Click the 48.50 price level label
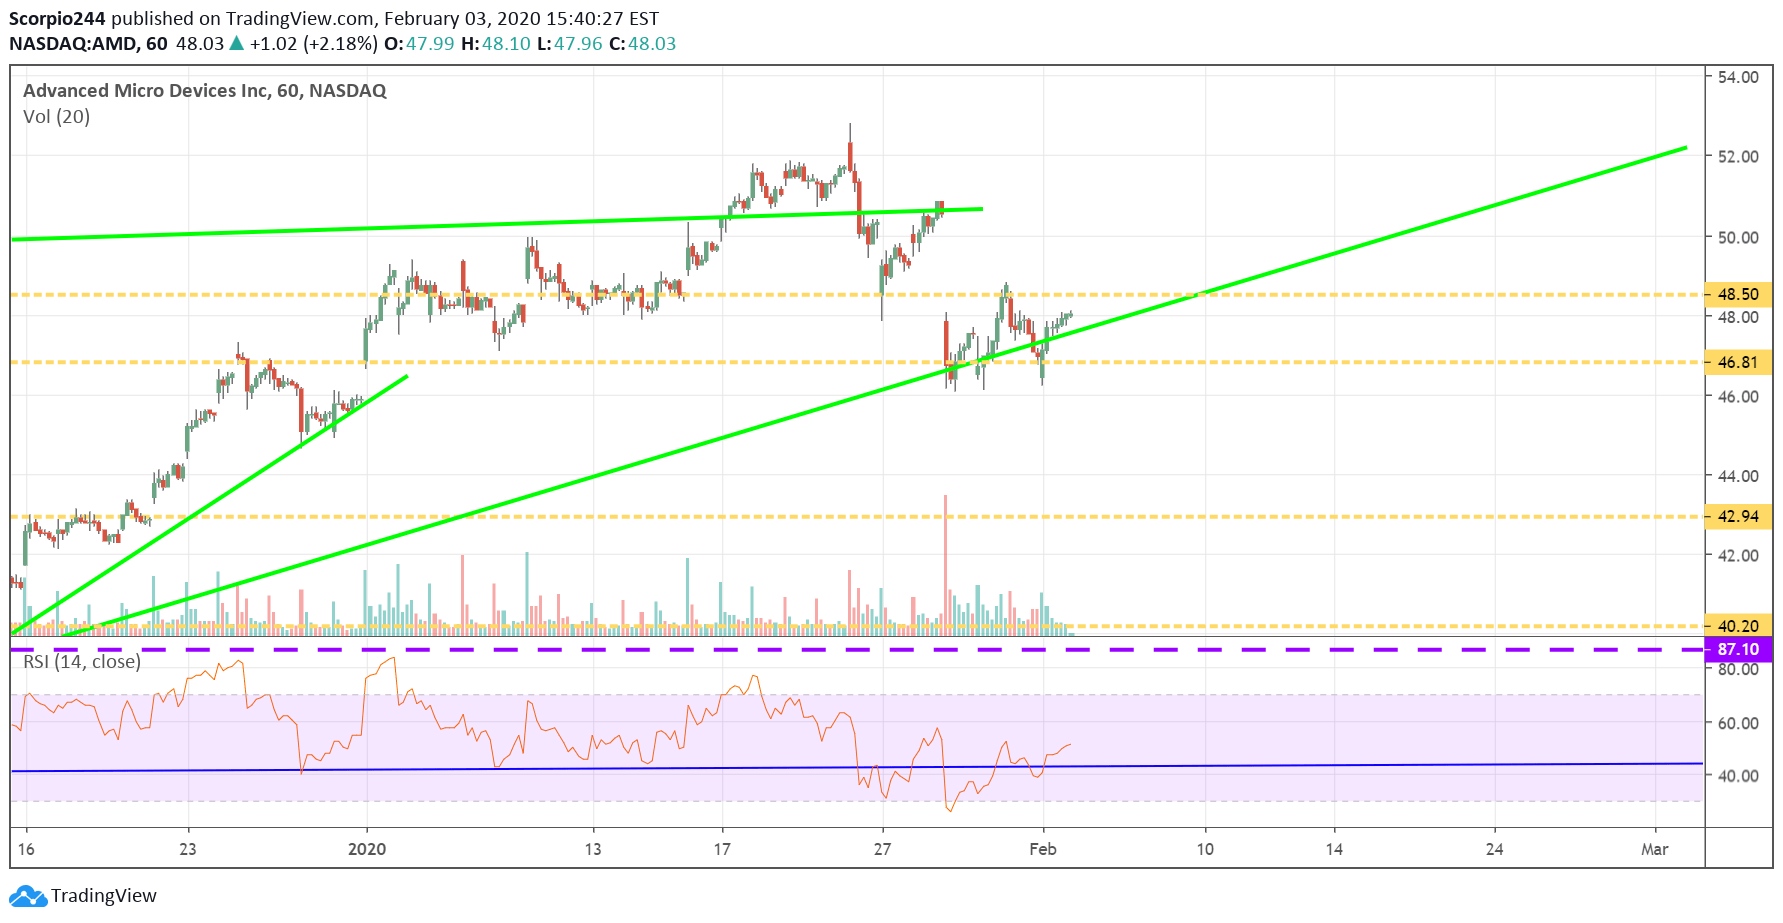The image size is (1783, 923). [x=1738, y=294]
